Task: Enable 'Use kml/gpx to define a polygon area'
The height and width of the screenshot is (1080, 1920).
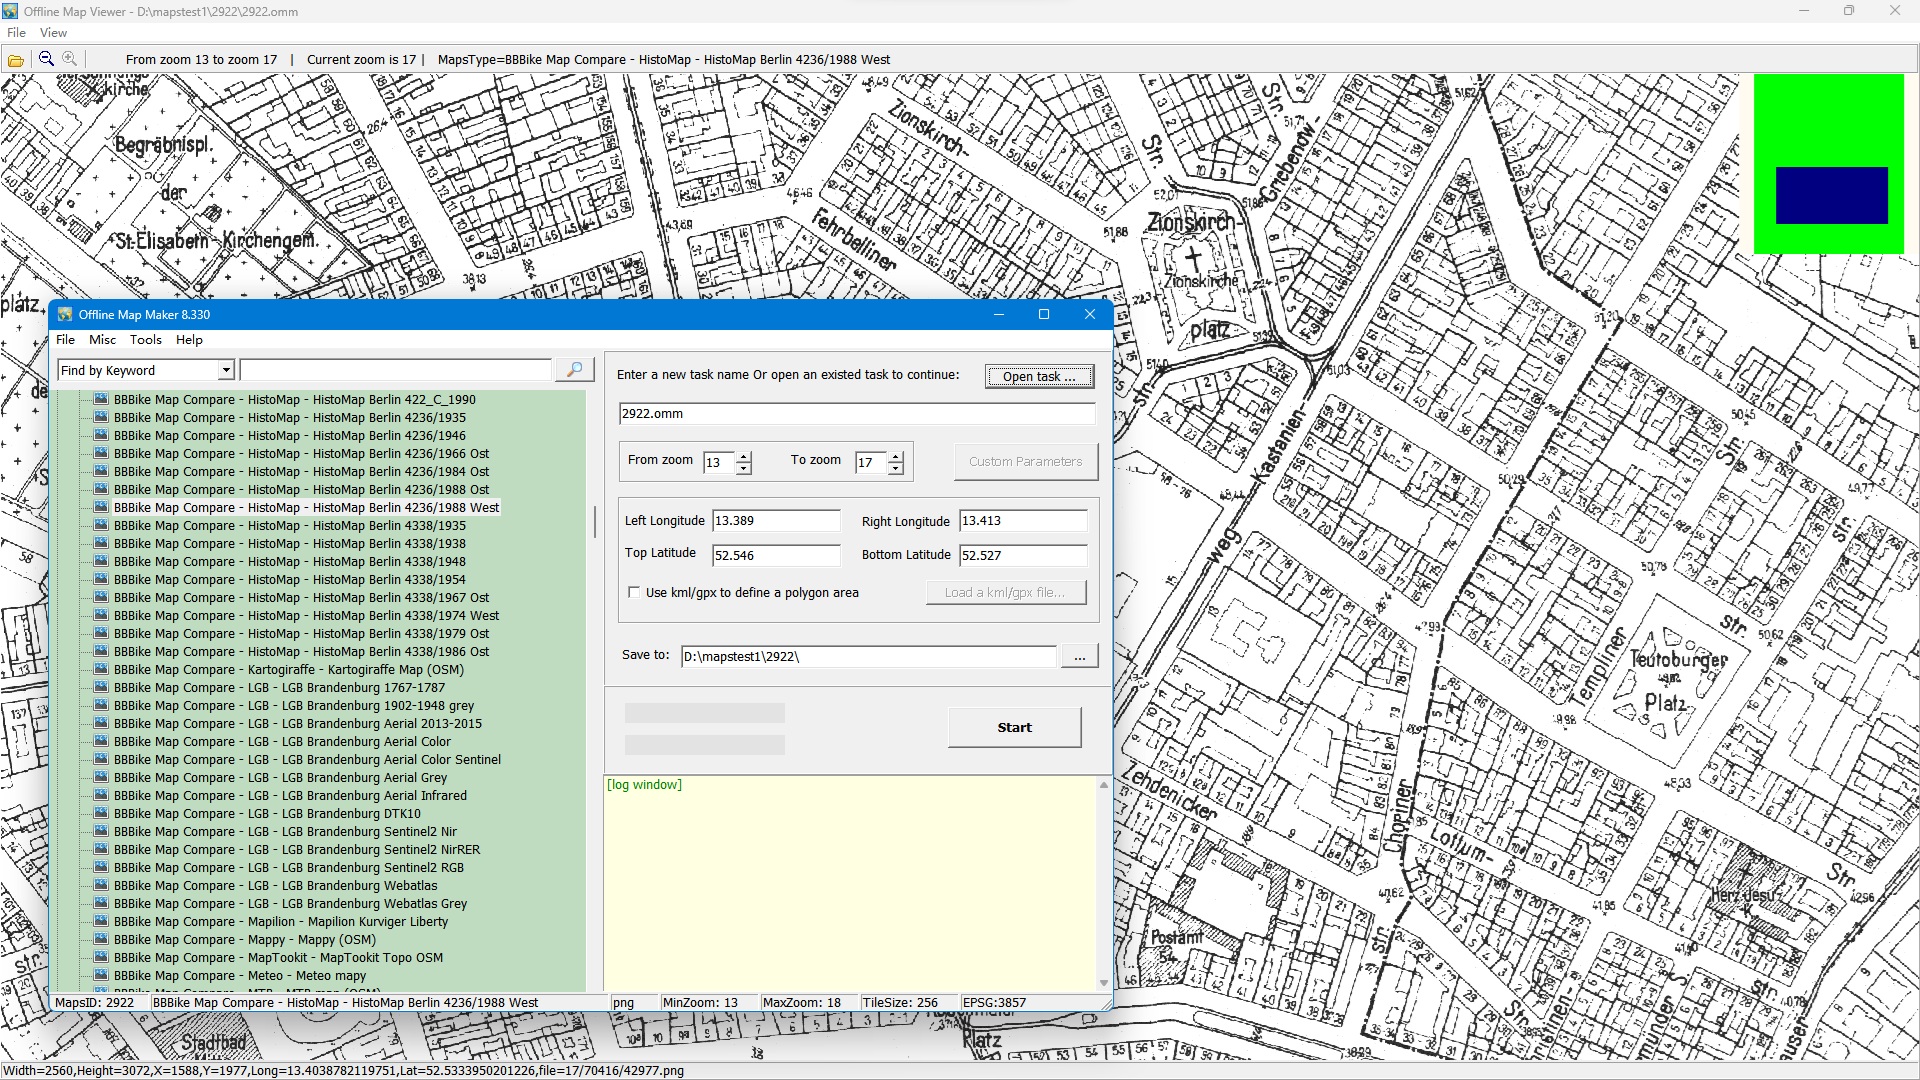Action: pos(634,592)
